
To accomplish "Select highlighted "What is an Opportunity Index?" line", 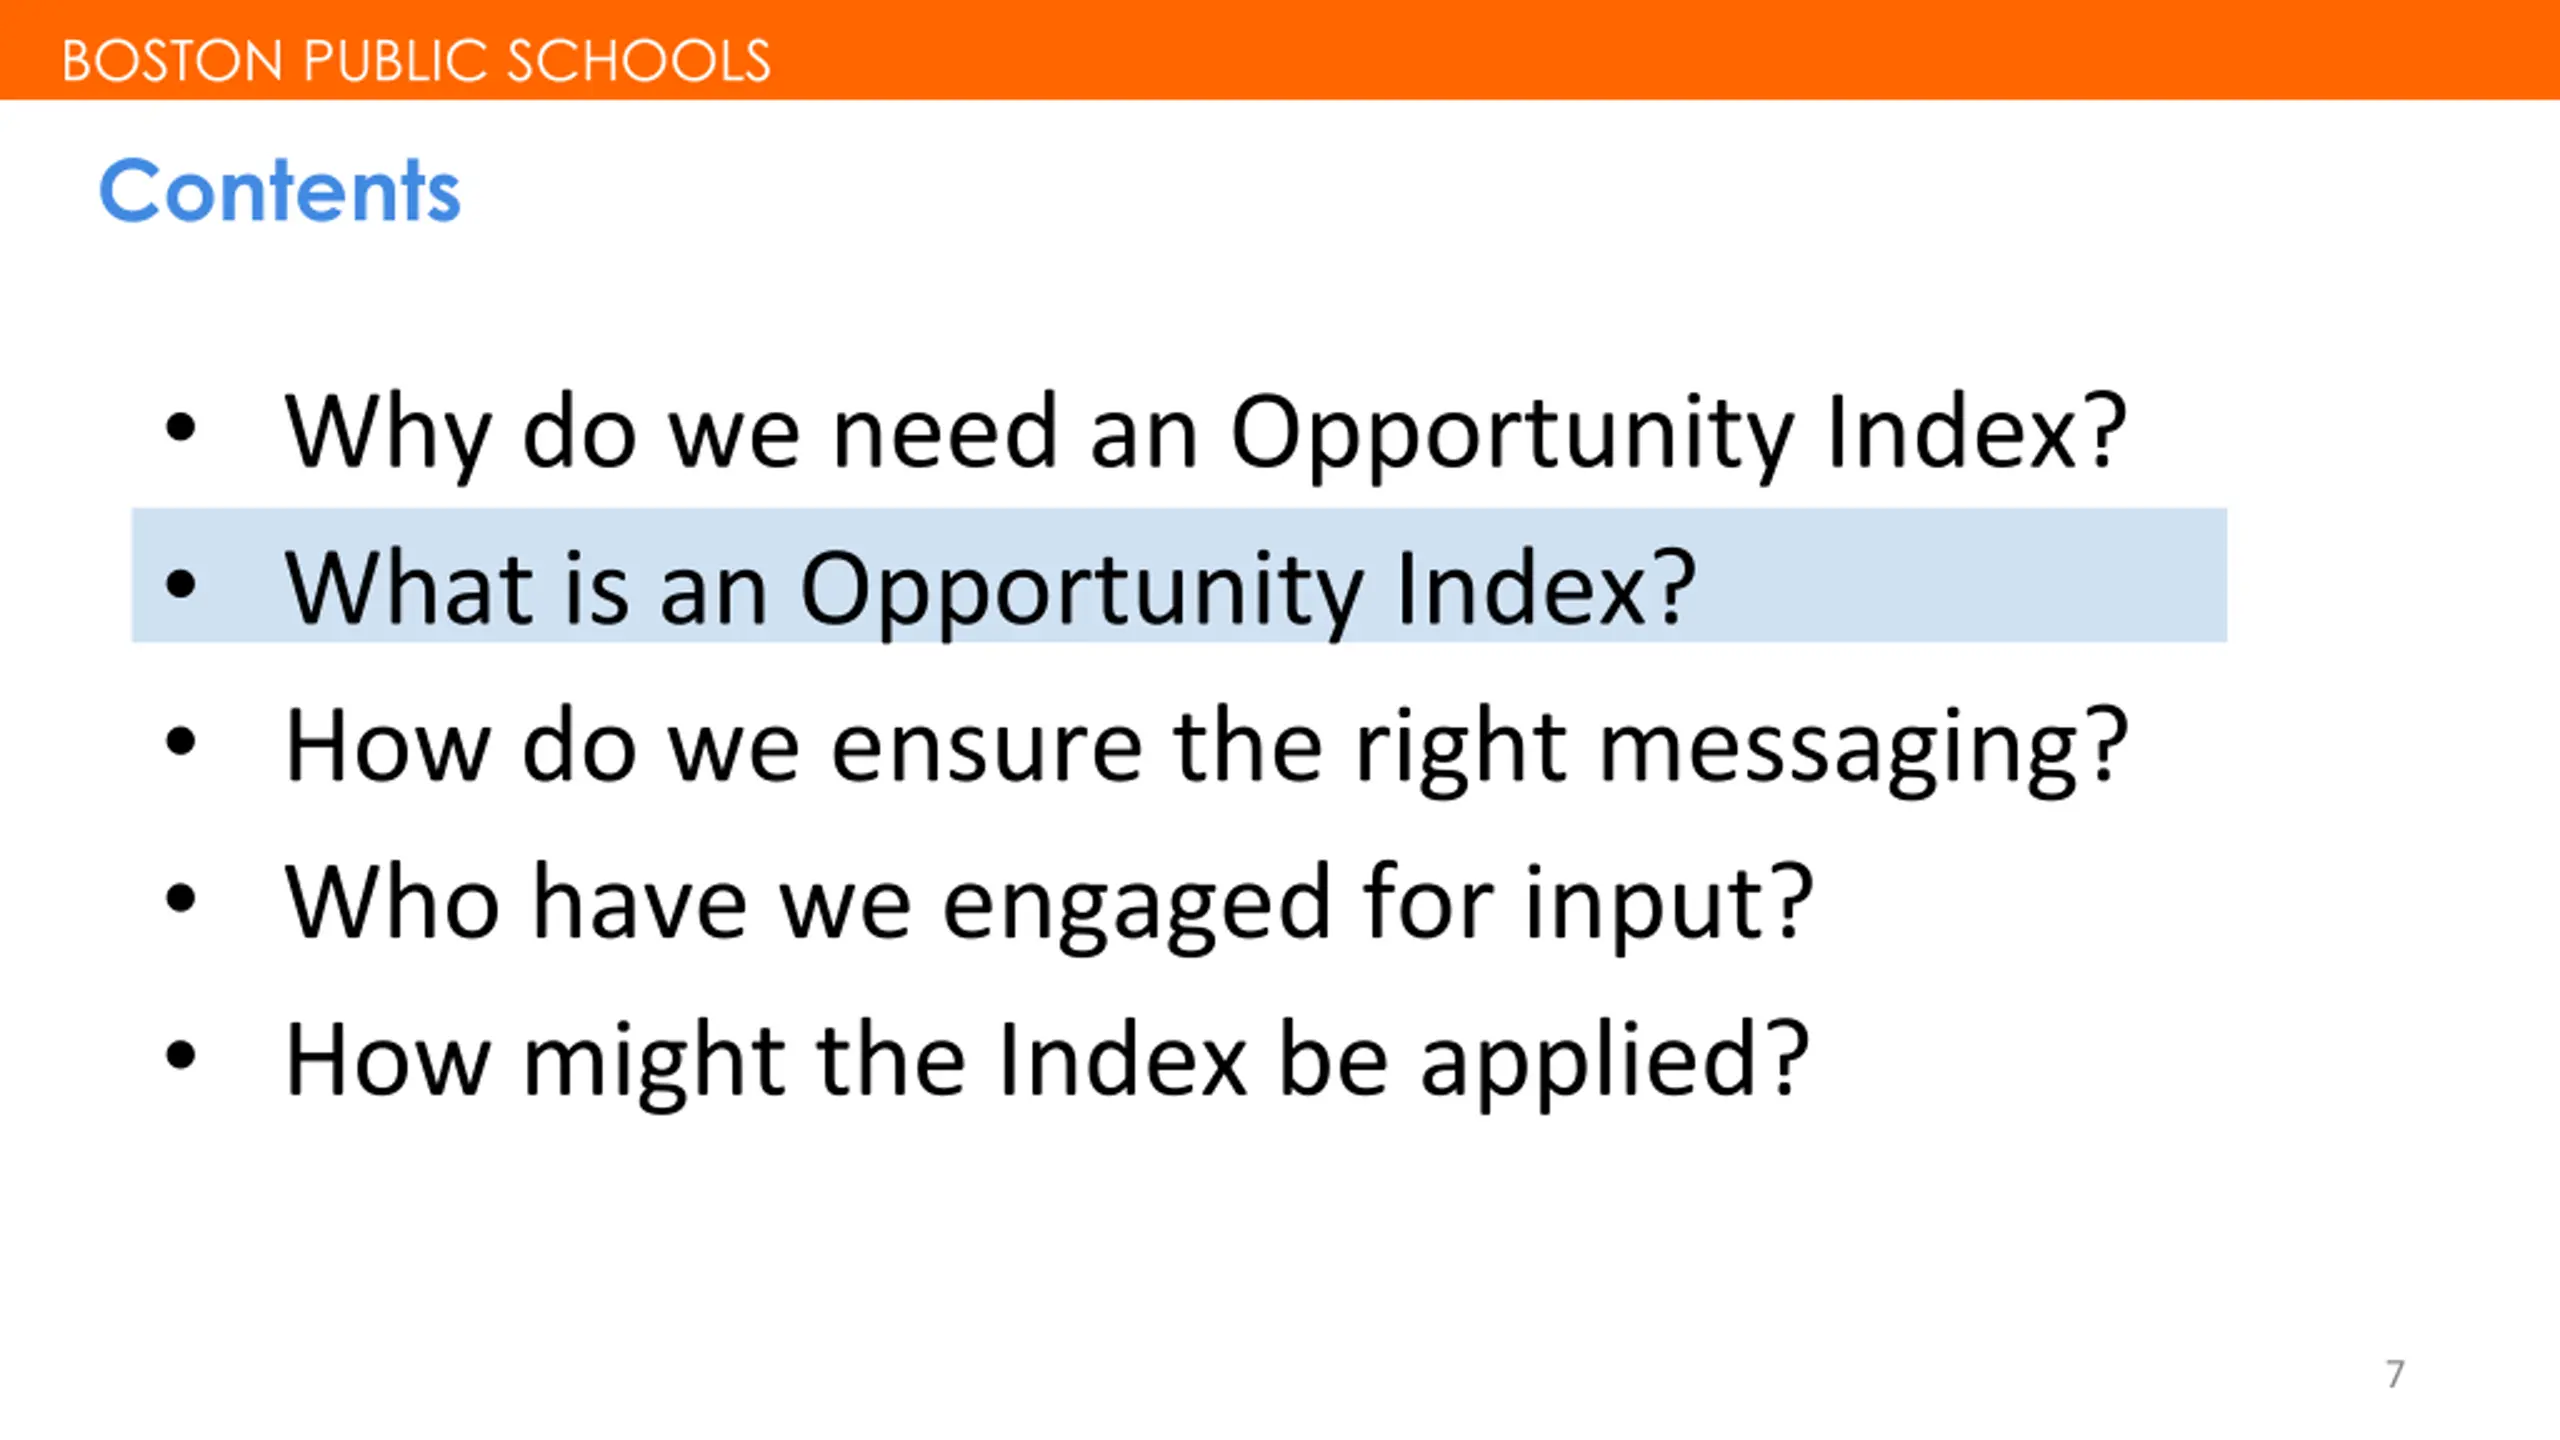I will (x=990, y=588).
